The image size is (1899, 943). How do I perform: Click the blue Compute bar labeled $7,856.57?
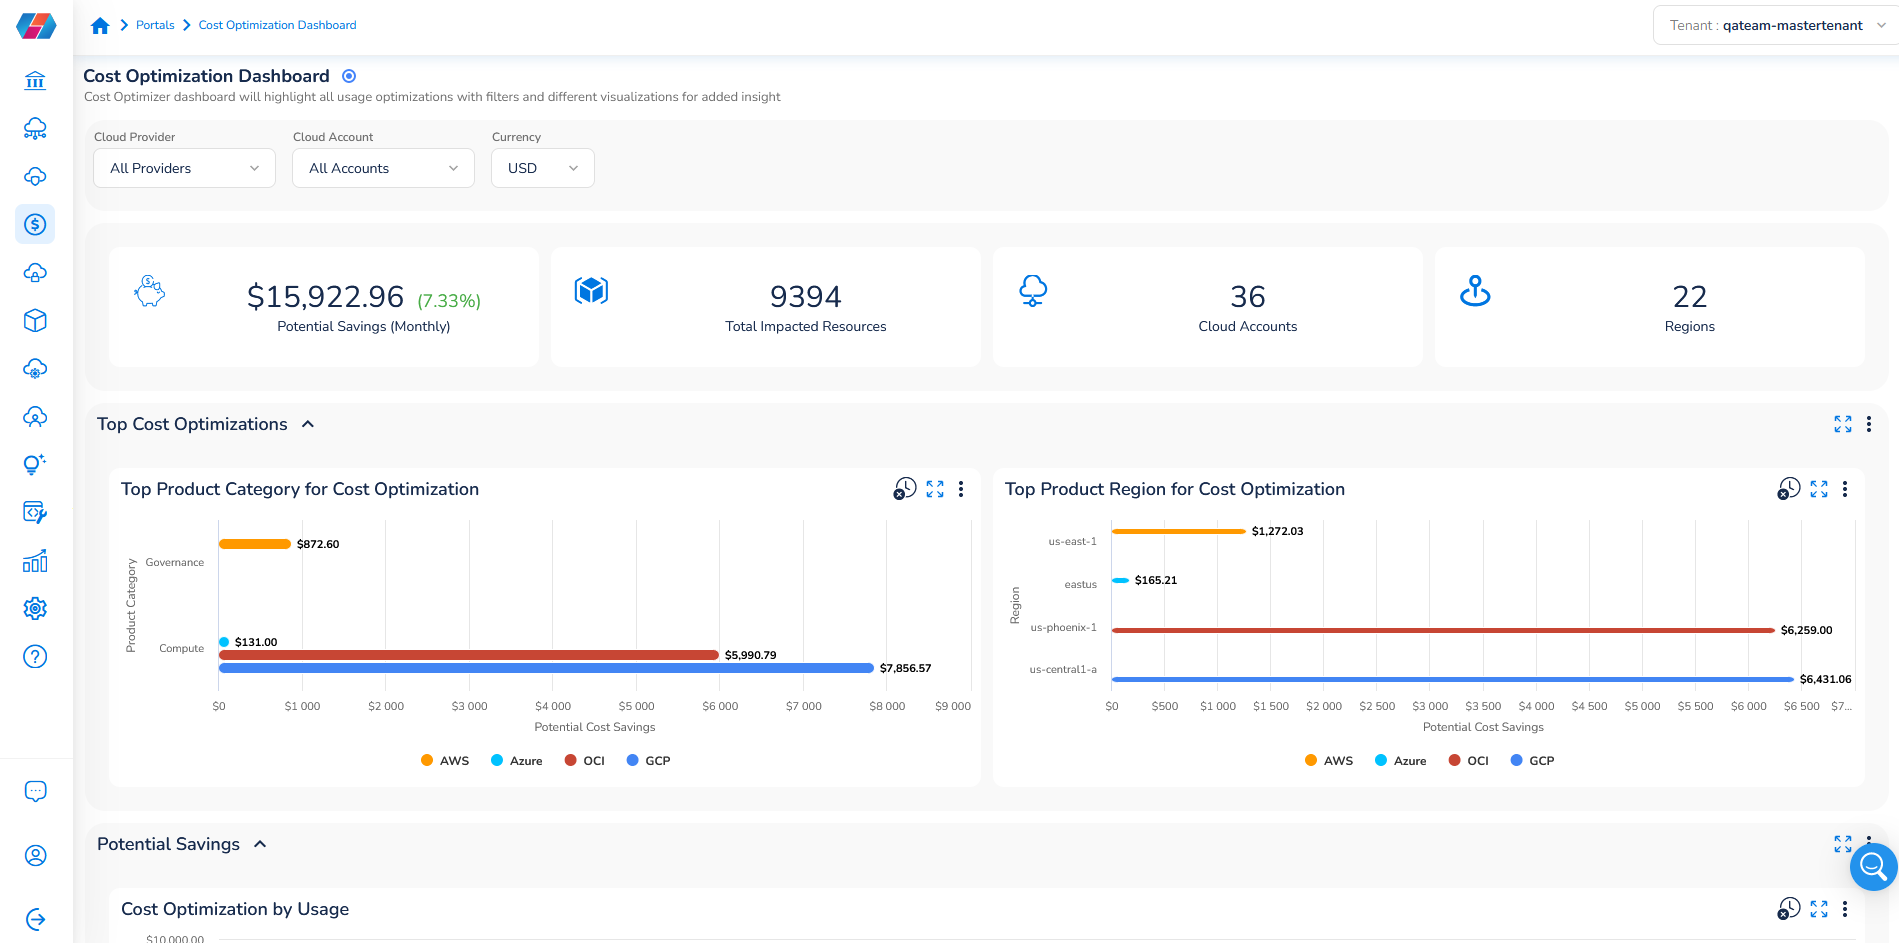547,668
